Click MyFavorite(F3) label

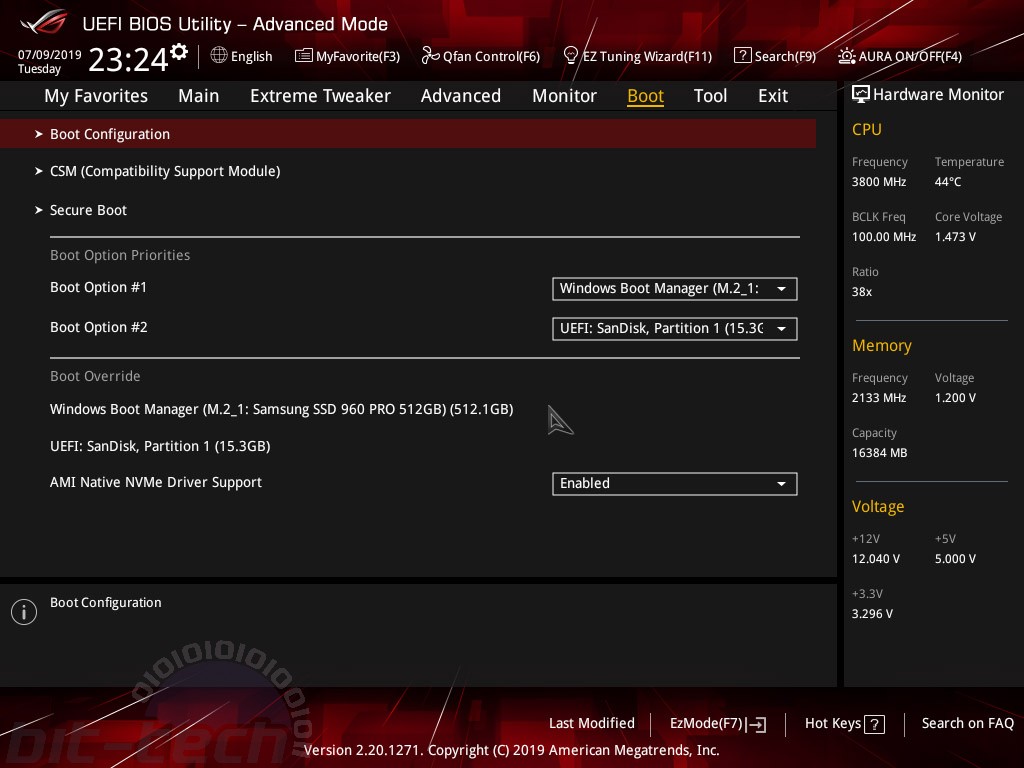(358, 57)
